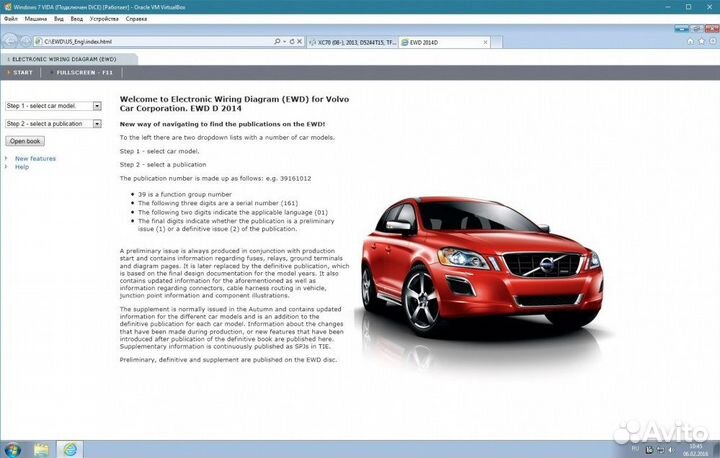Click the search magnifier in the address bar

[277, 41]
